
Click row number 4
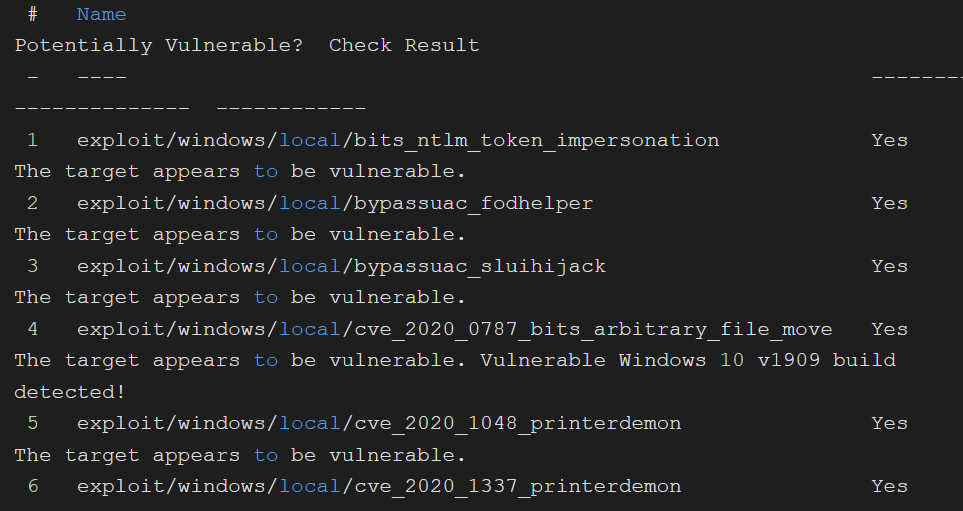click(33, 329)
